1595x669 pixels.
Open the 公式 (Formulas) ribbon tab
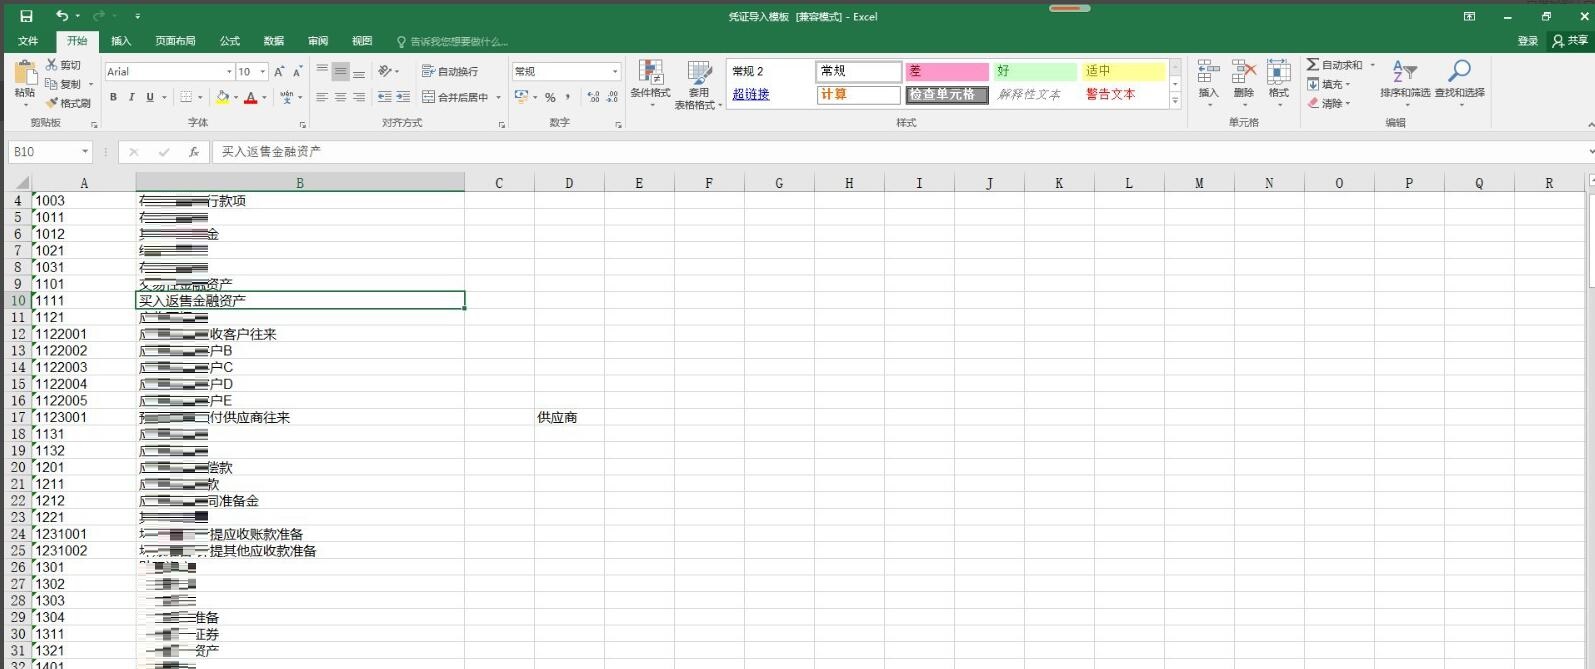[230, 41]
